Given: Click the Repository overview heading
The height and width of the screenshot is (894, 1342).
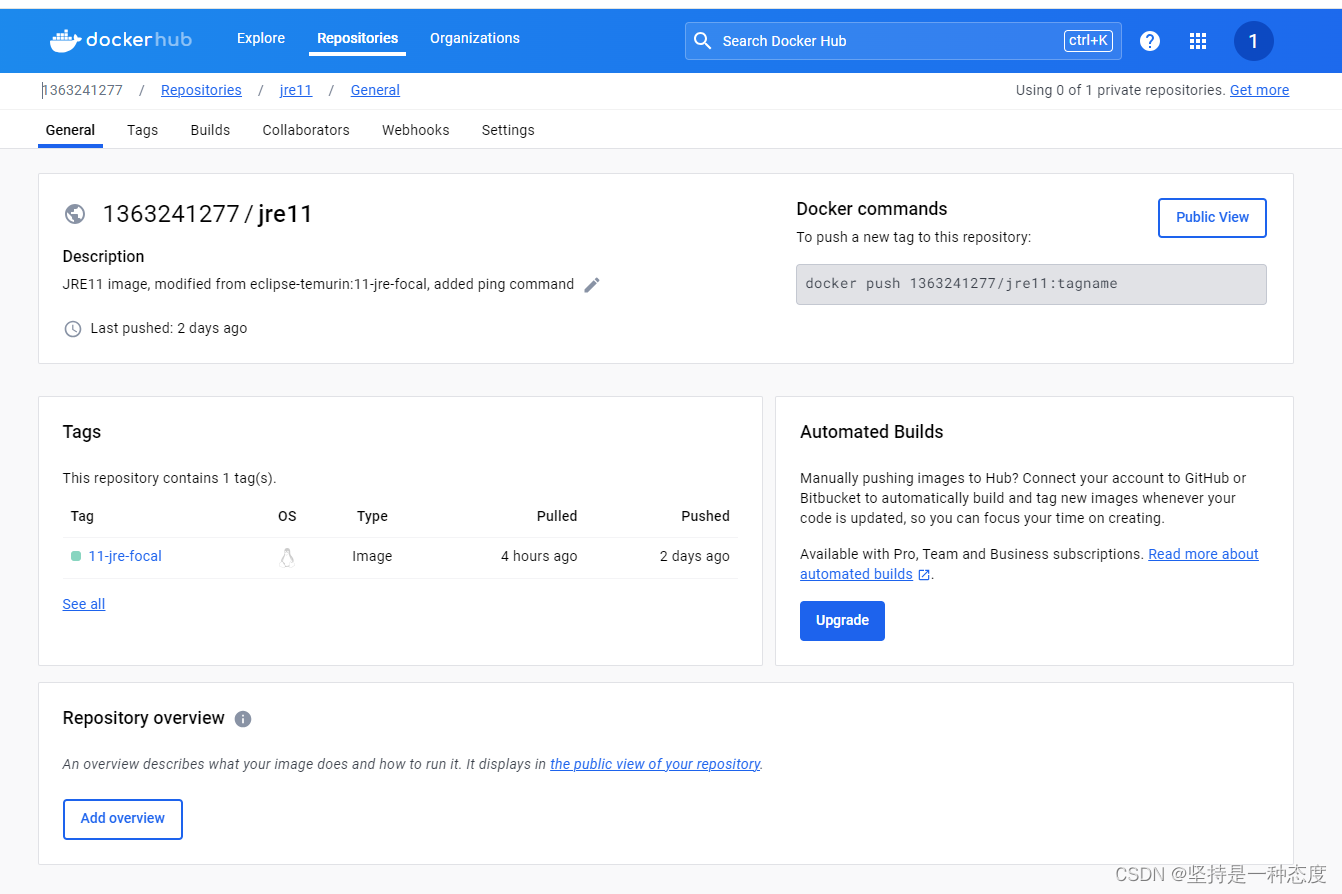Looking at the screenshot, I should 144,718.
